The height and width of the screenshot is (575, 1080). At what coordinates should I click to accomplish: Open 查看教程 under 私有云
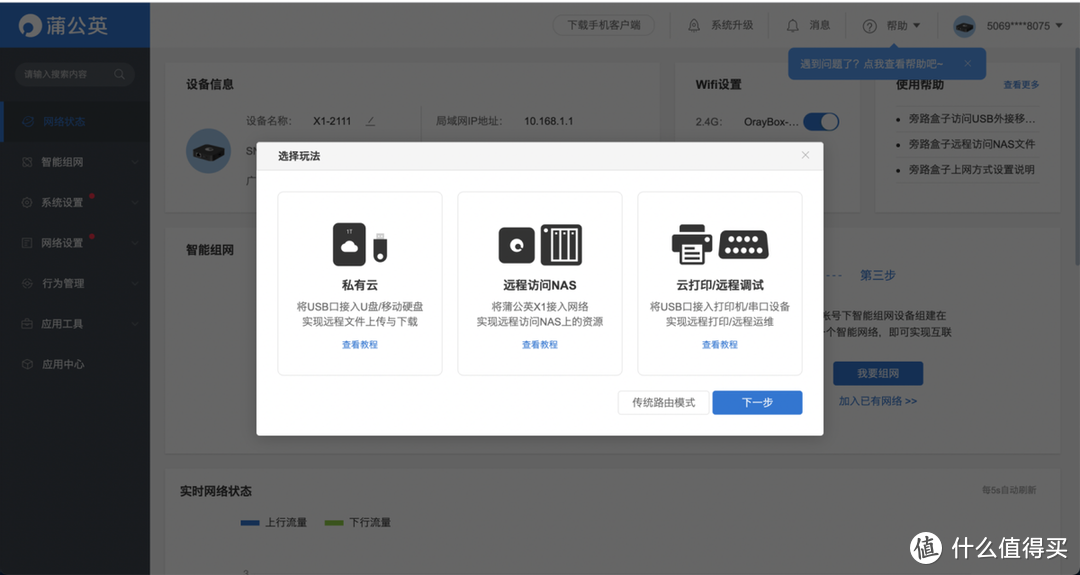click(x=360, y=344)
